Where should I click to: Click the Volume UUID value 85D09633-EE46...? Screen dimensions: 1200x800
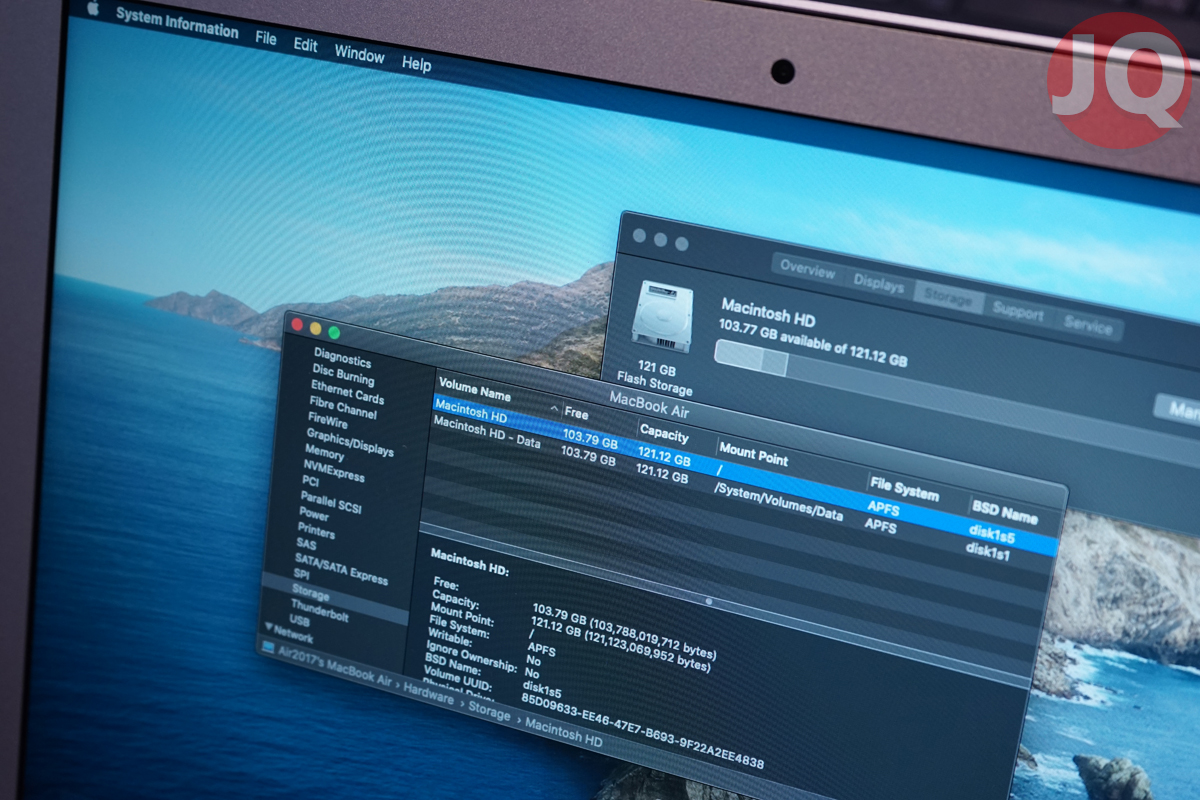(643, 730)
